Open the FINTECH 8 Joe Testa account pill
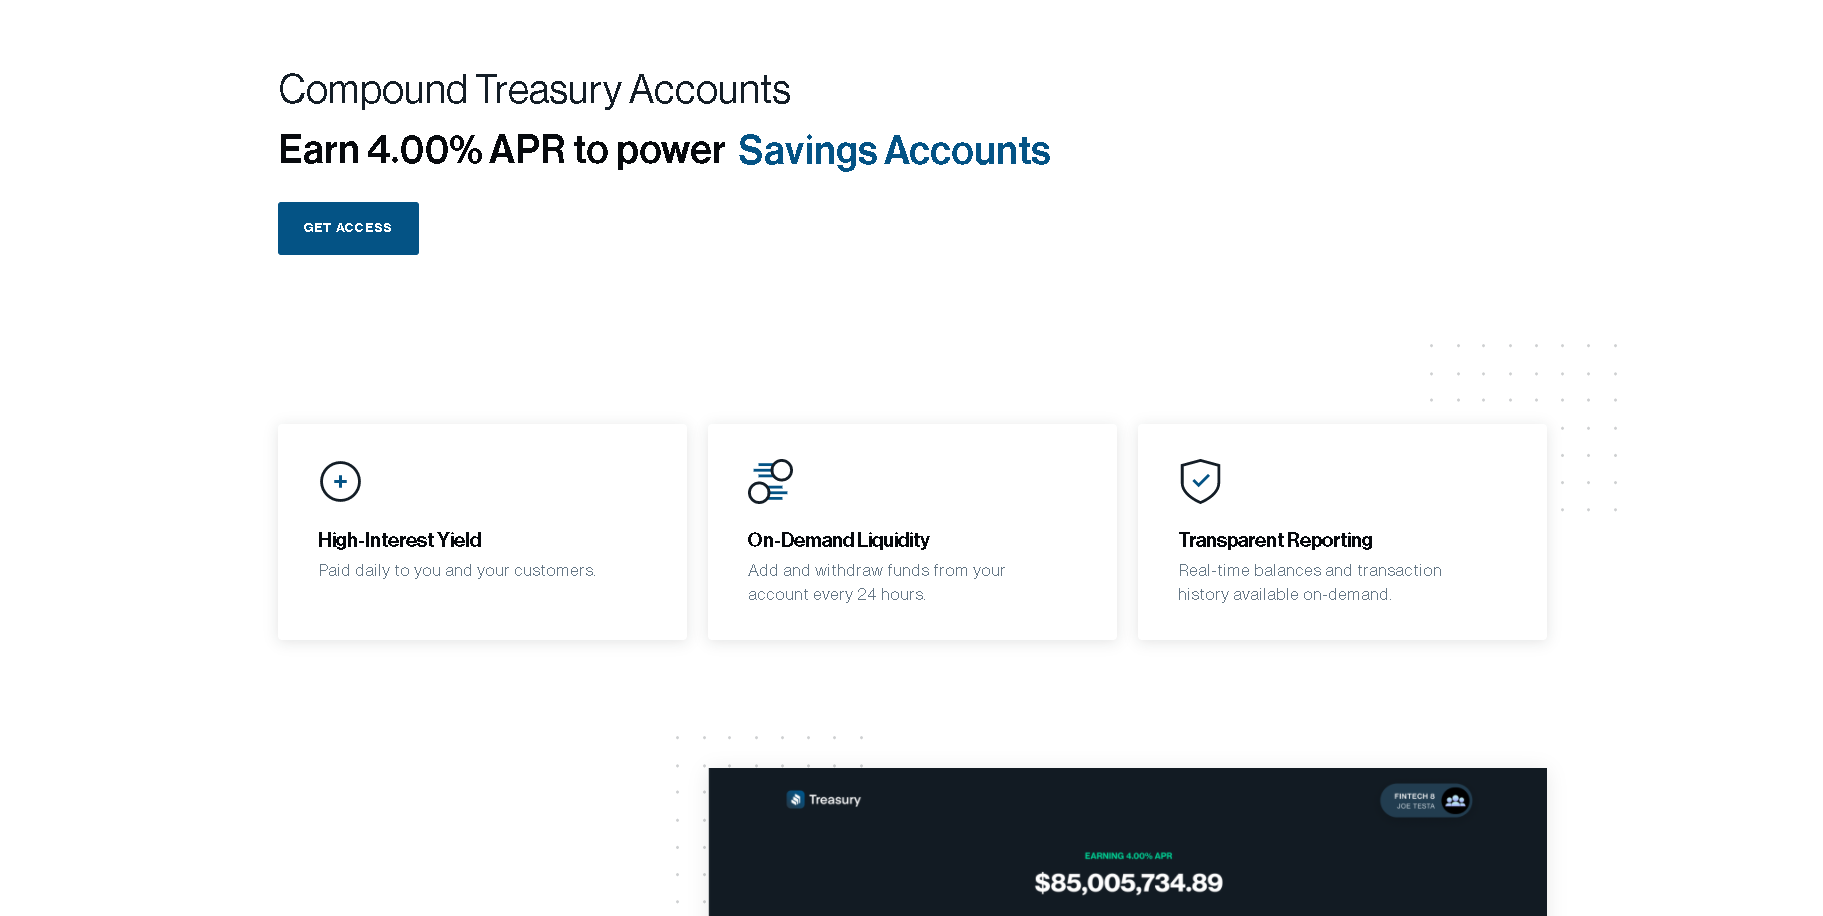This screenshot has height=916, width=1823. click(1426, 800)
